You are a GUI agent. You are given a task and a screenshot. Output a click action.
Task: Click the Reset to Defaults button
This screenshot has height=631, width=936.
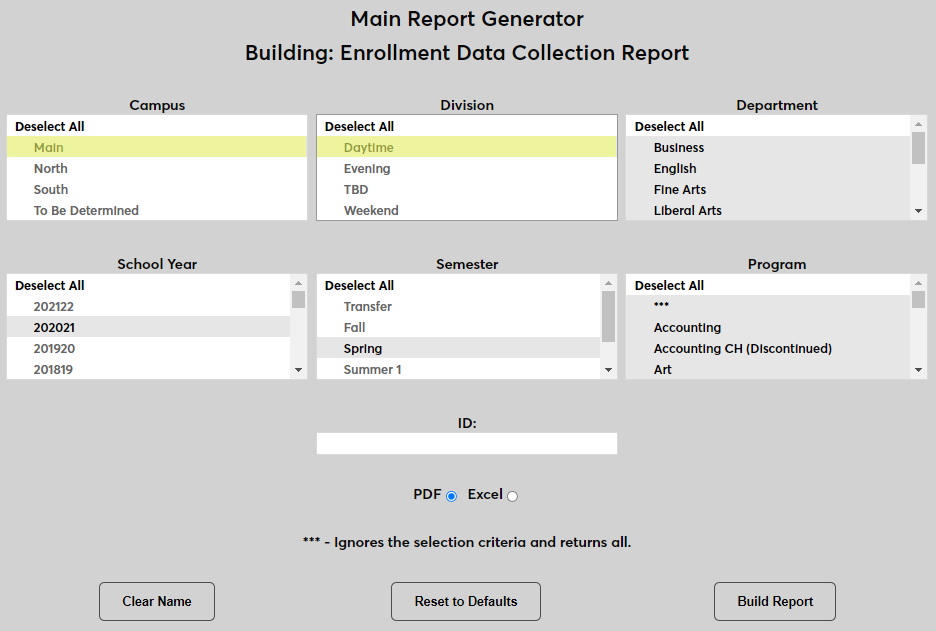(466, 601)
